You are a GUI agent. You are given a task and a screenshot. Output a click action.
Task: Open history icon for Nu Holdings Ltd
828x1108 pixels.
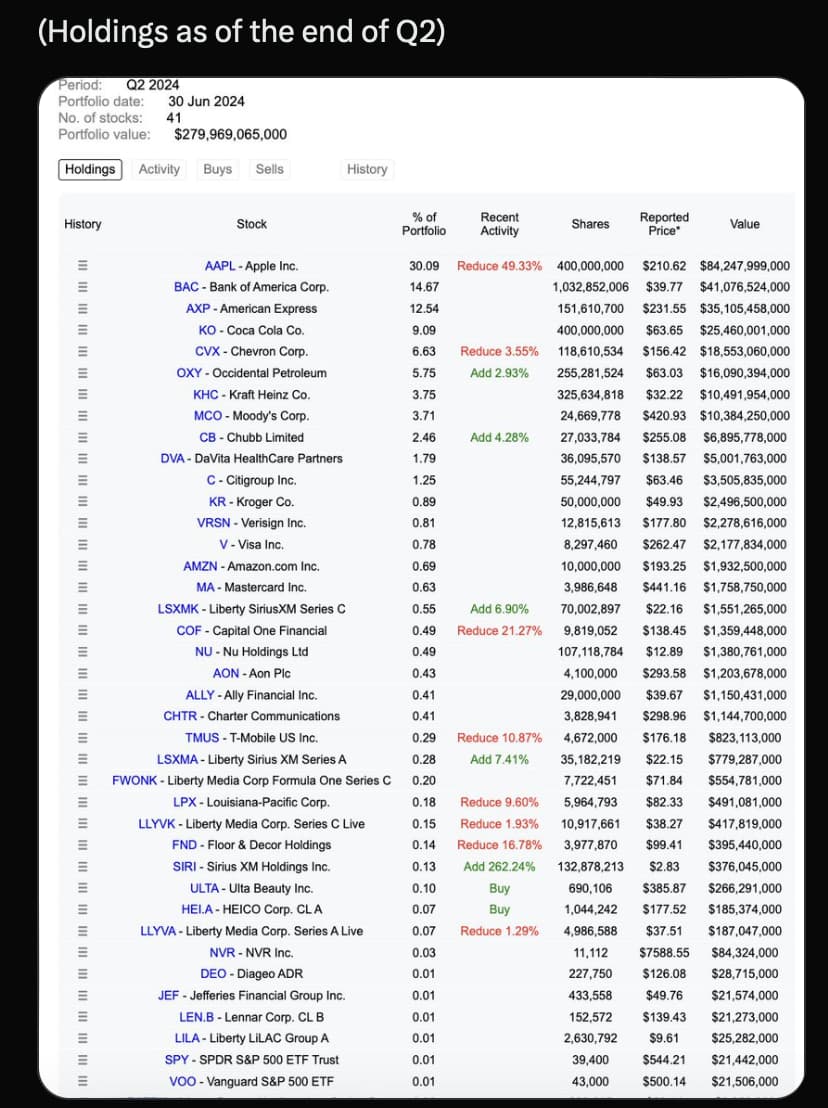[x=83, y=652]
